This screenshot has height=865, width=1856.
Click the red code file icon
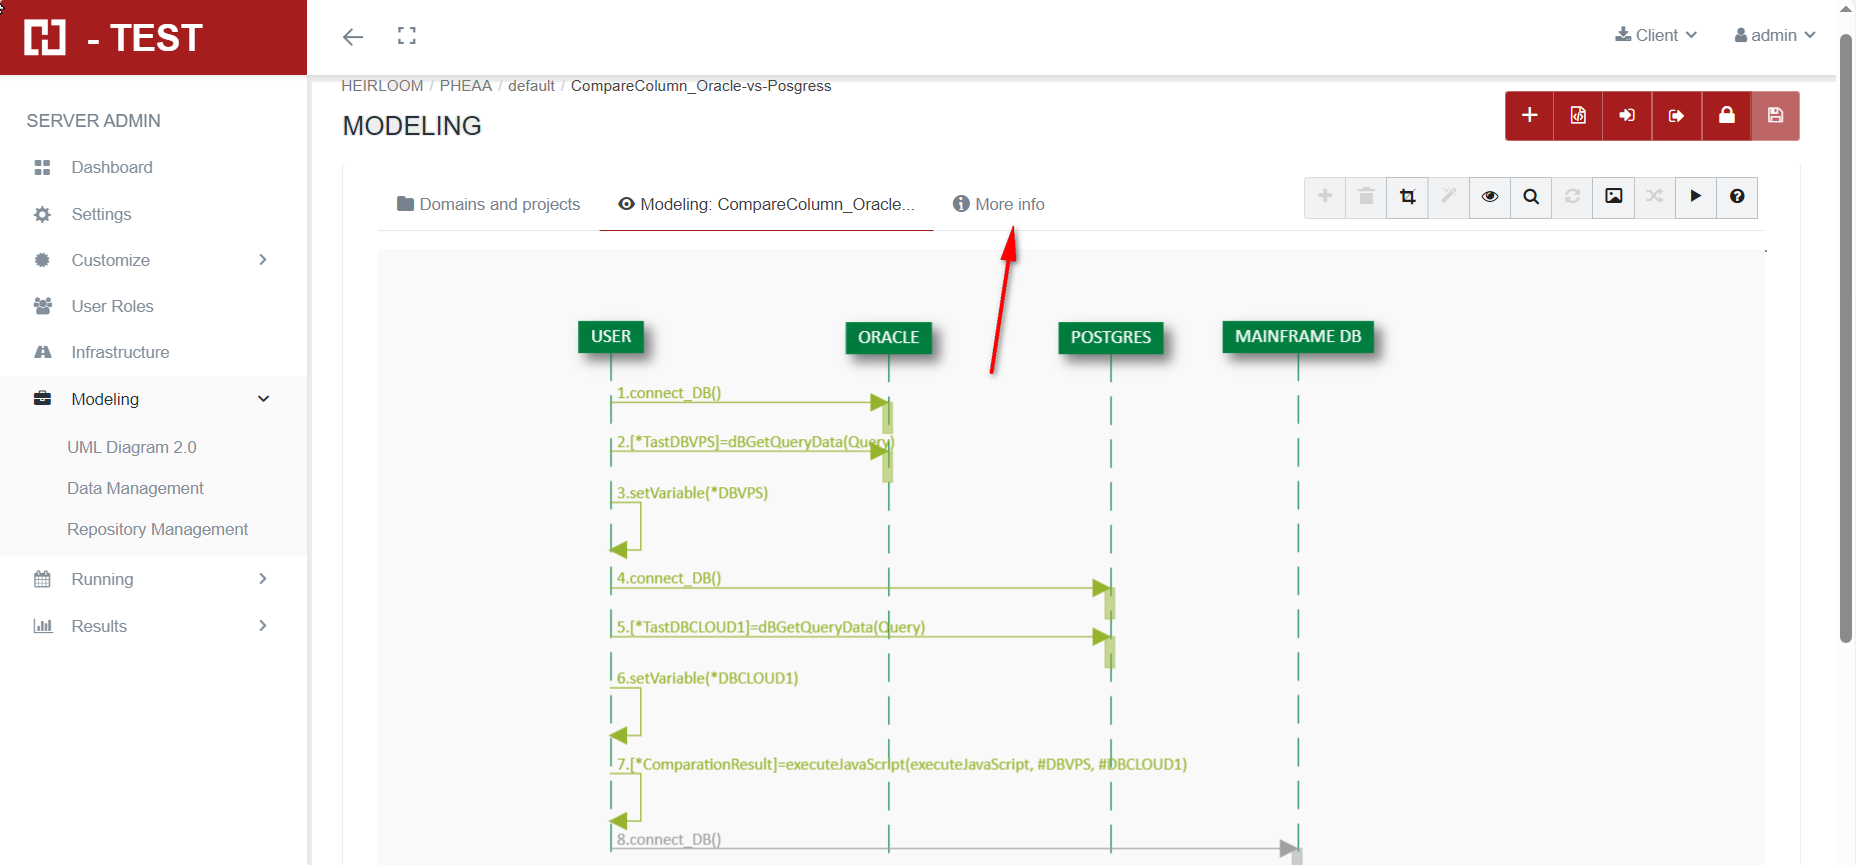click(1578, 116)
